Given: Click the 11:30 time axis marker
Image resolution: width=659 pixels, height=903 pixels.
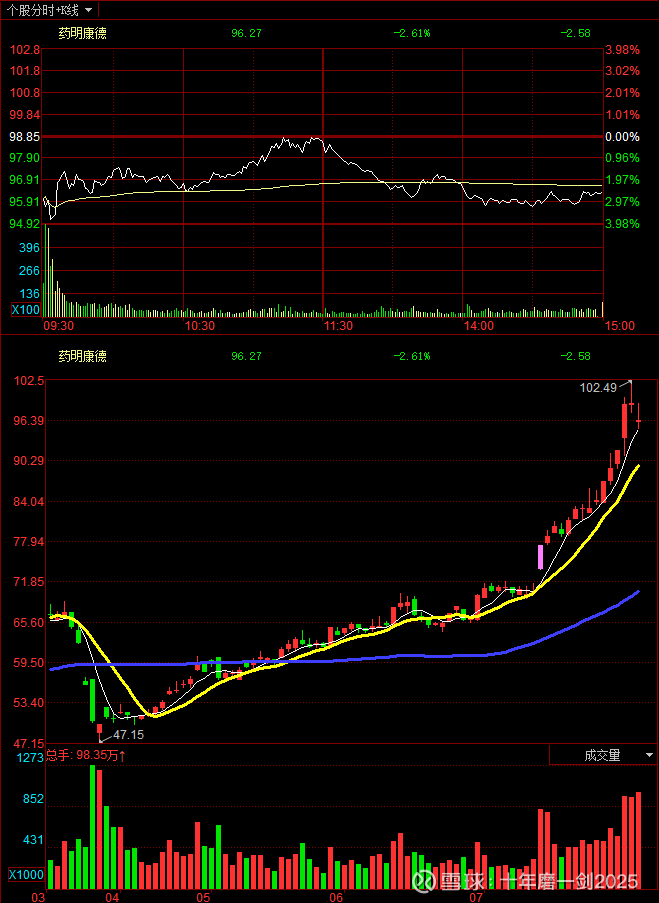Looking at the screenshot, I should coord(338,326).
